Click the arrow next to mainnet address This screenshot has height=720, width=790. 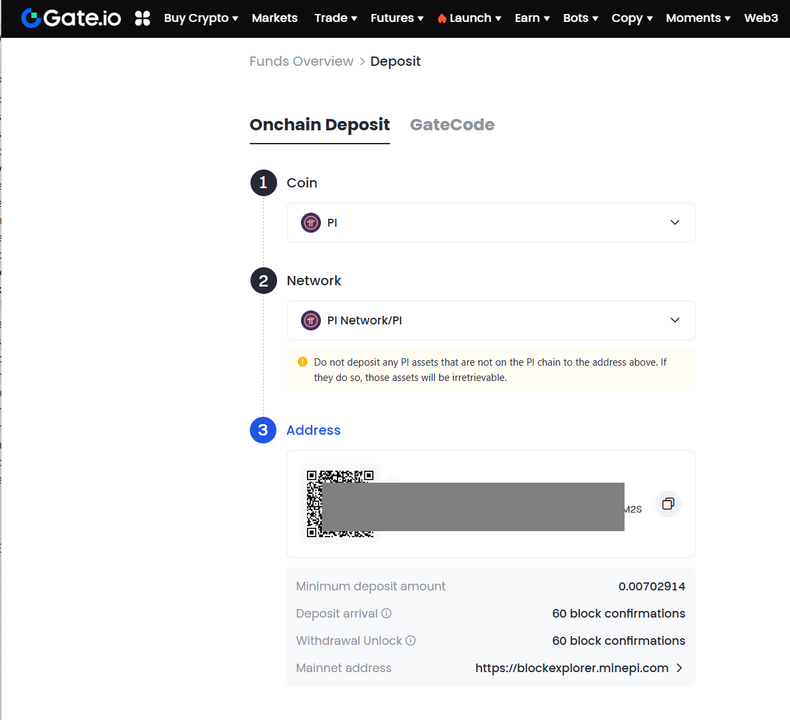[680, 668]
